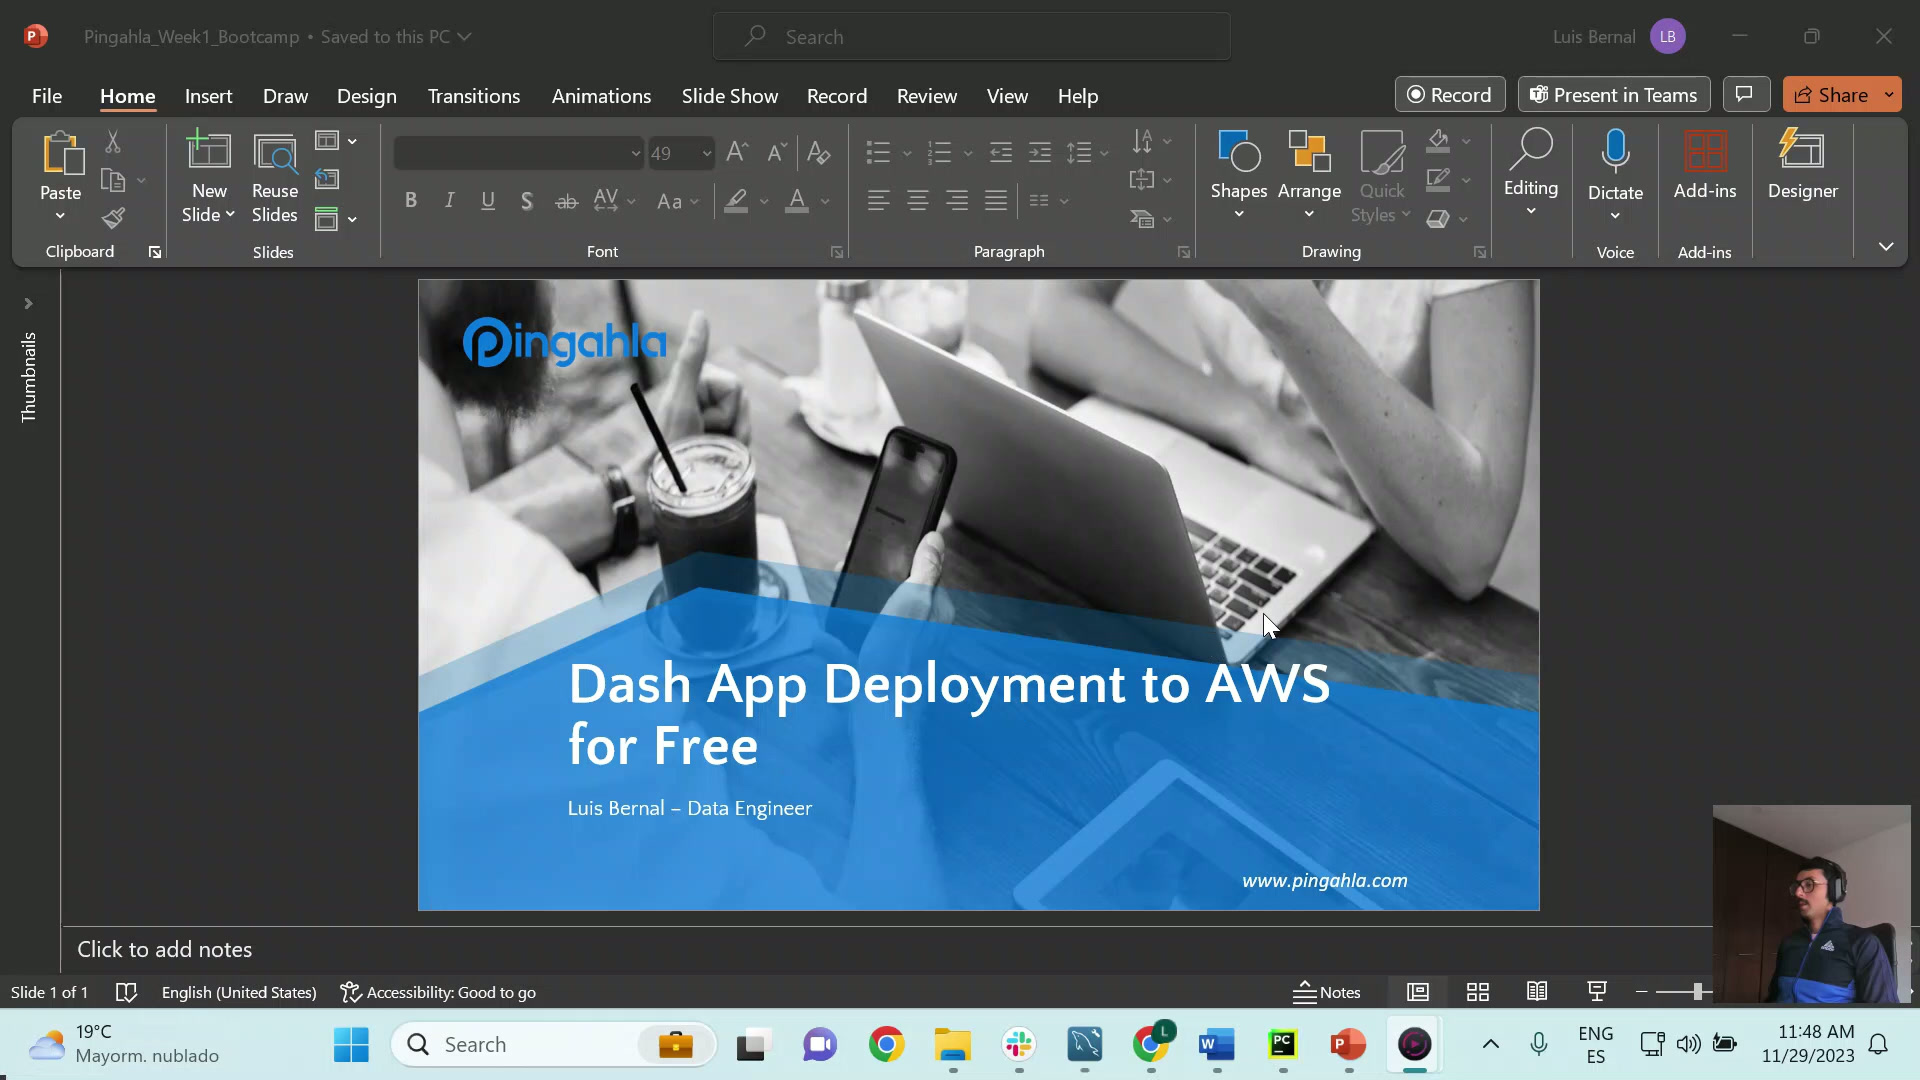Click the Share button

[x=1830, y=95]
